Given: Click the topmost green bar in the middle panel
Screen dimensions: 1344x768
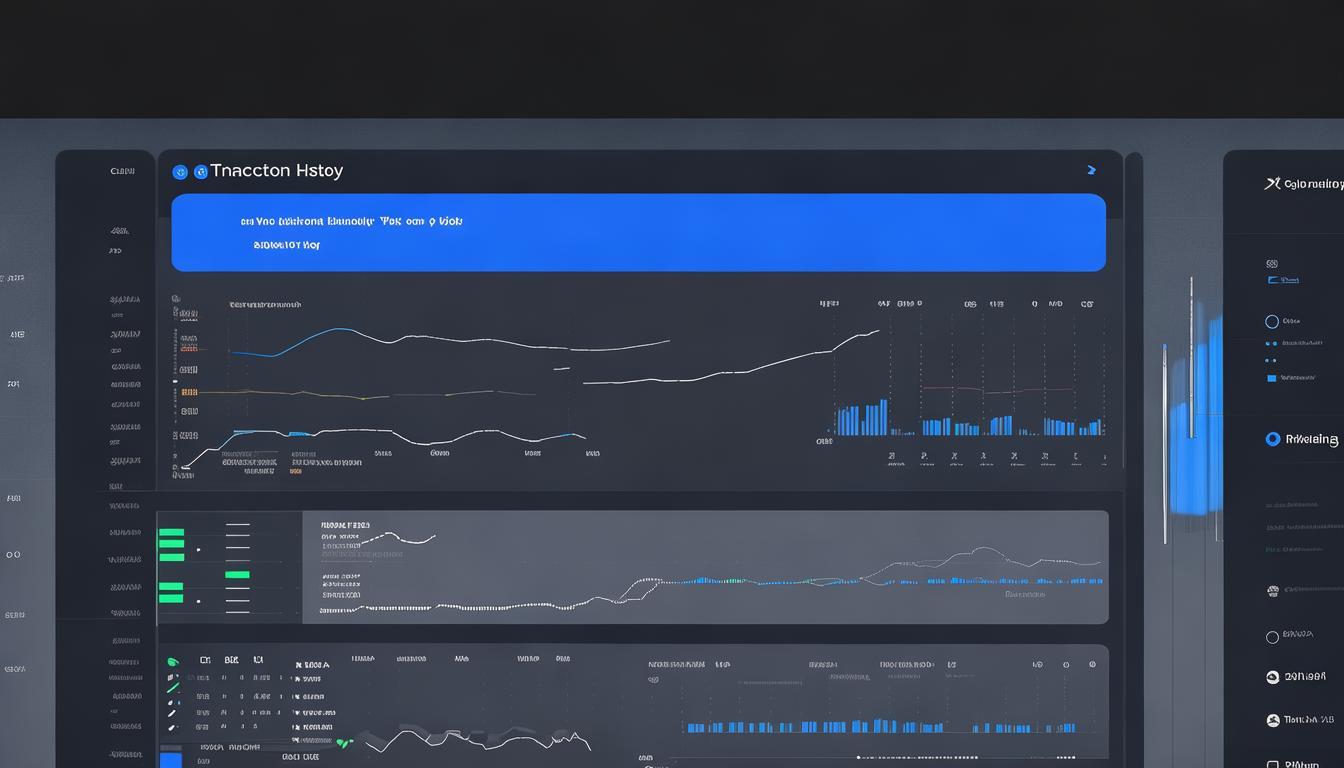Looking at the screenshot, I should point(171,532).
